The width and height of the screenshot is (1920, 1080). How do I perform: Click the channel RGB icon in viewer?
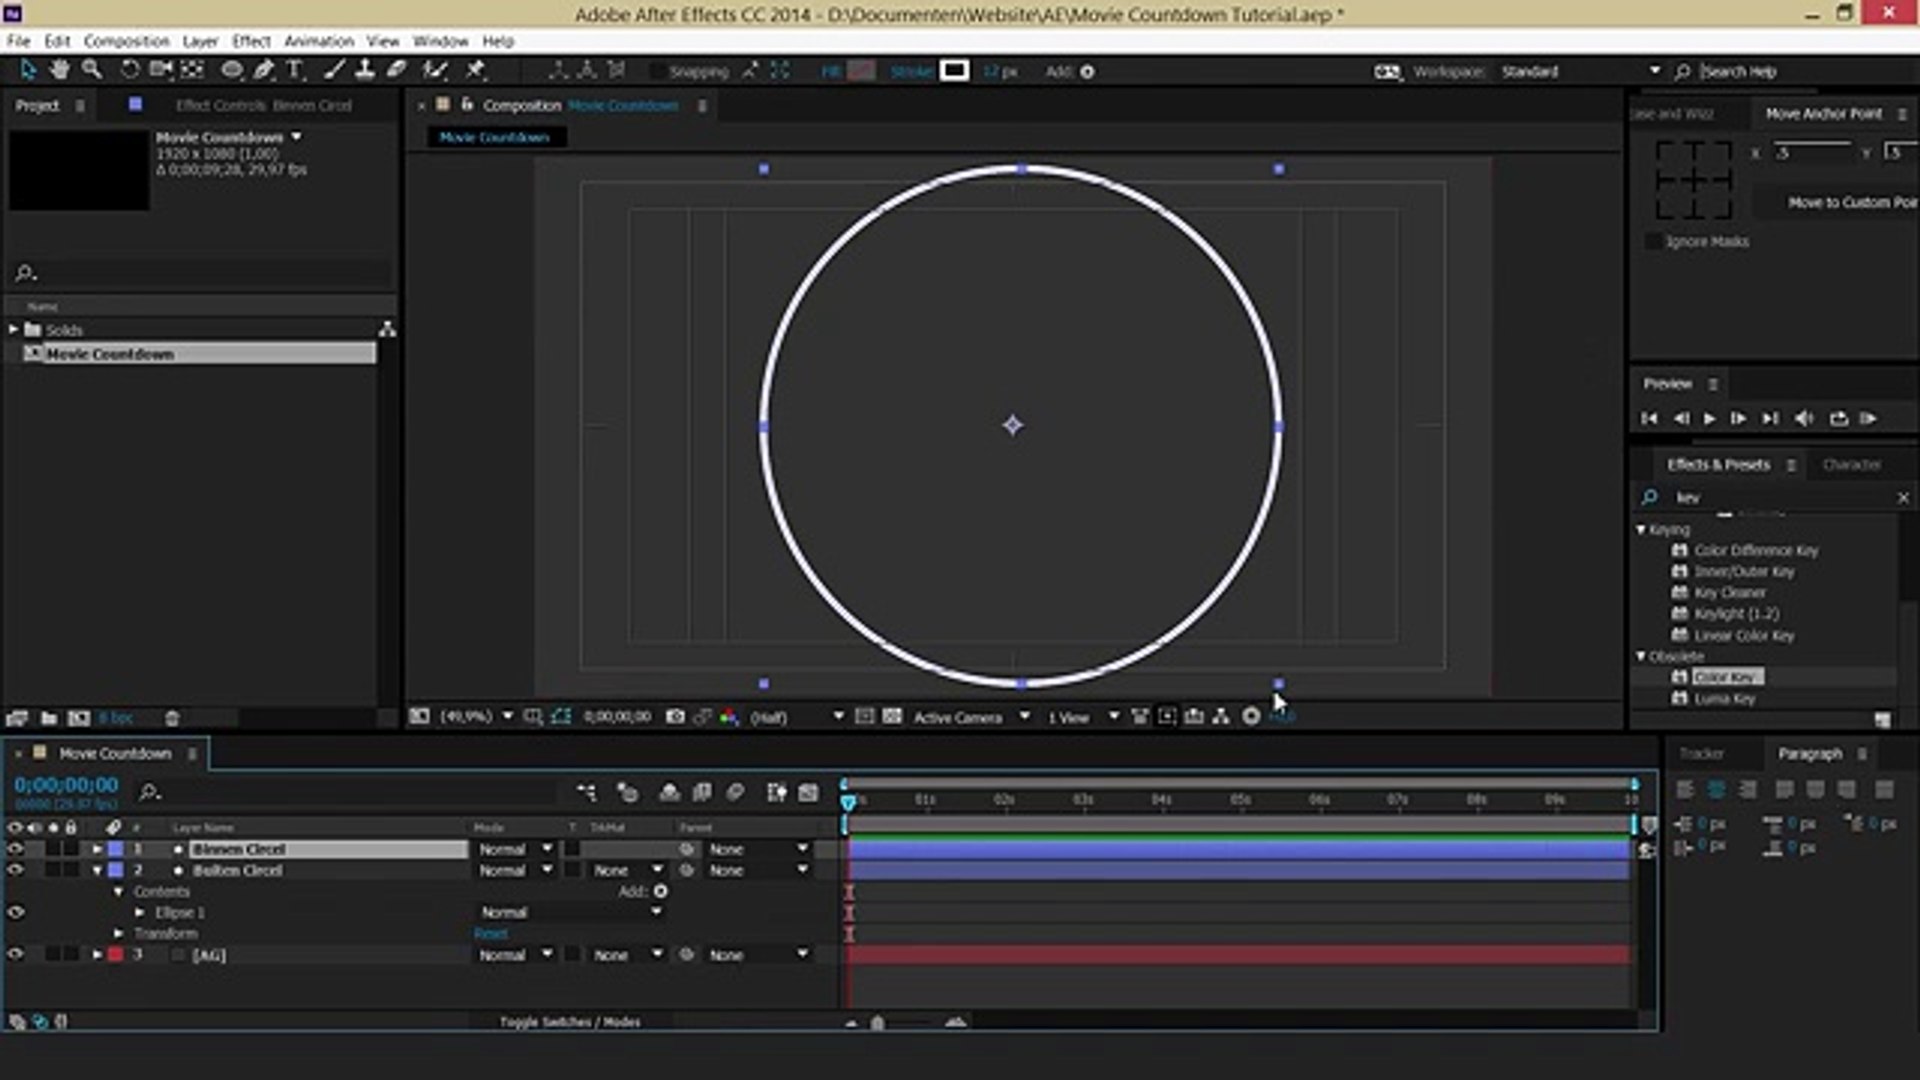click(x=730, y=716)
